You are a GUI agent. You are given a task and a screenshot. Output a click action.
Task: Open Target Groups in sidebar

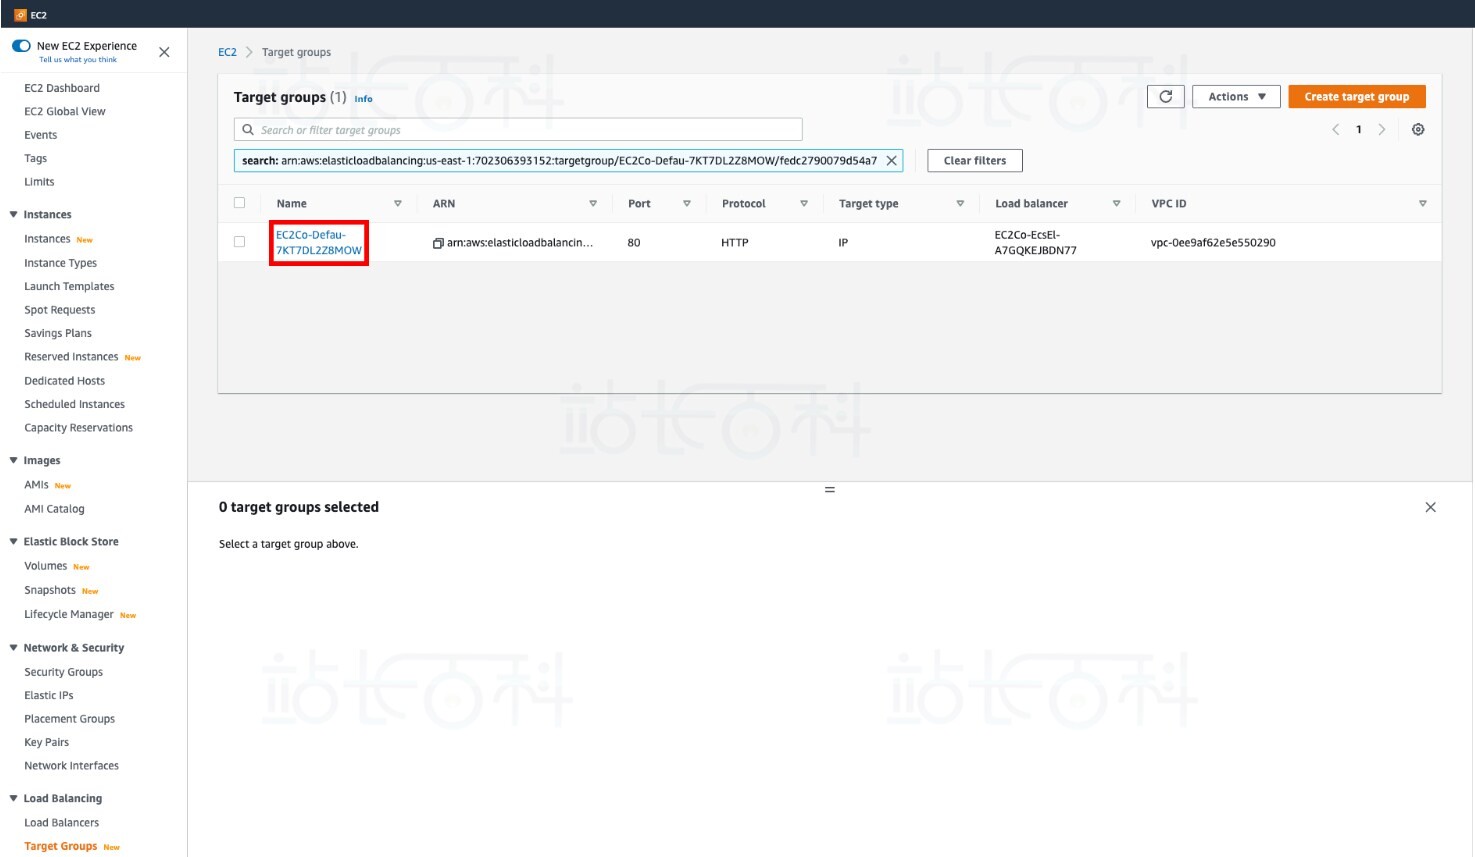[x=60, y=847]
